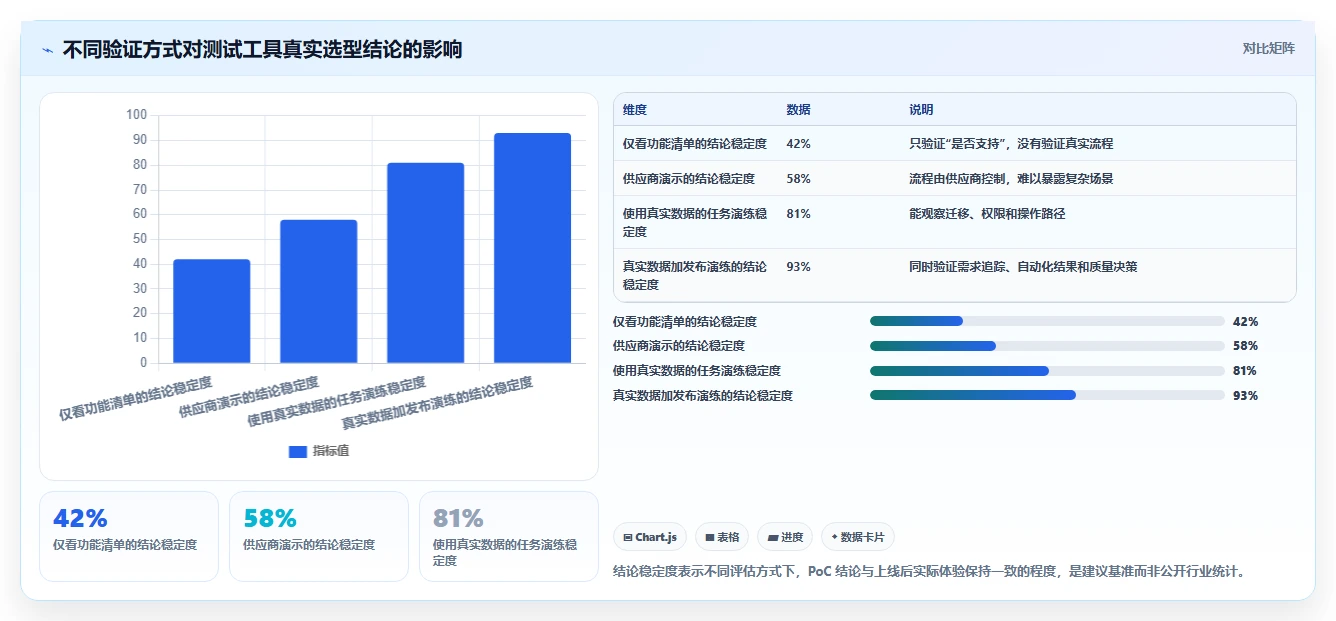Click the 42% bar in the chart
The height and width of the screenshot is (621, 1336).
[x=212, y=311]
